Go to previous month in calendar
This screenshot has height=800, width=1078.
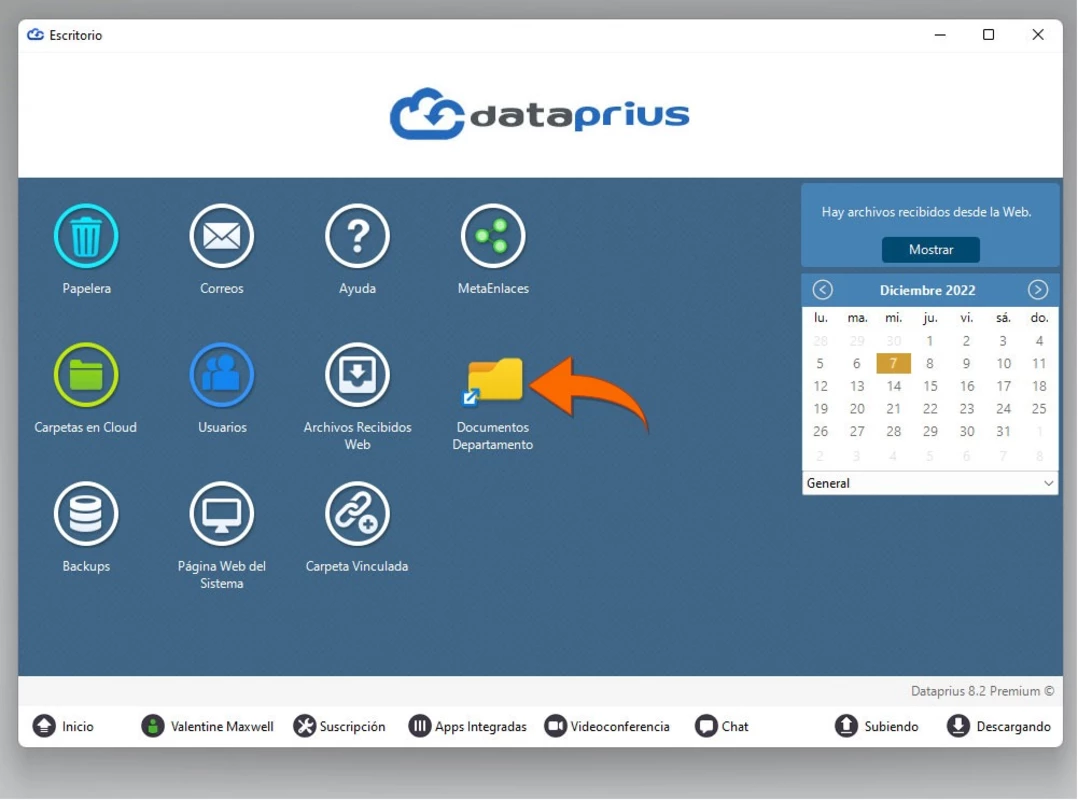pos(822,290)
